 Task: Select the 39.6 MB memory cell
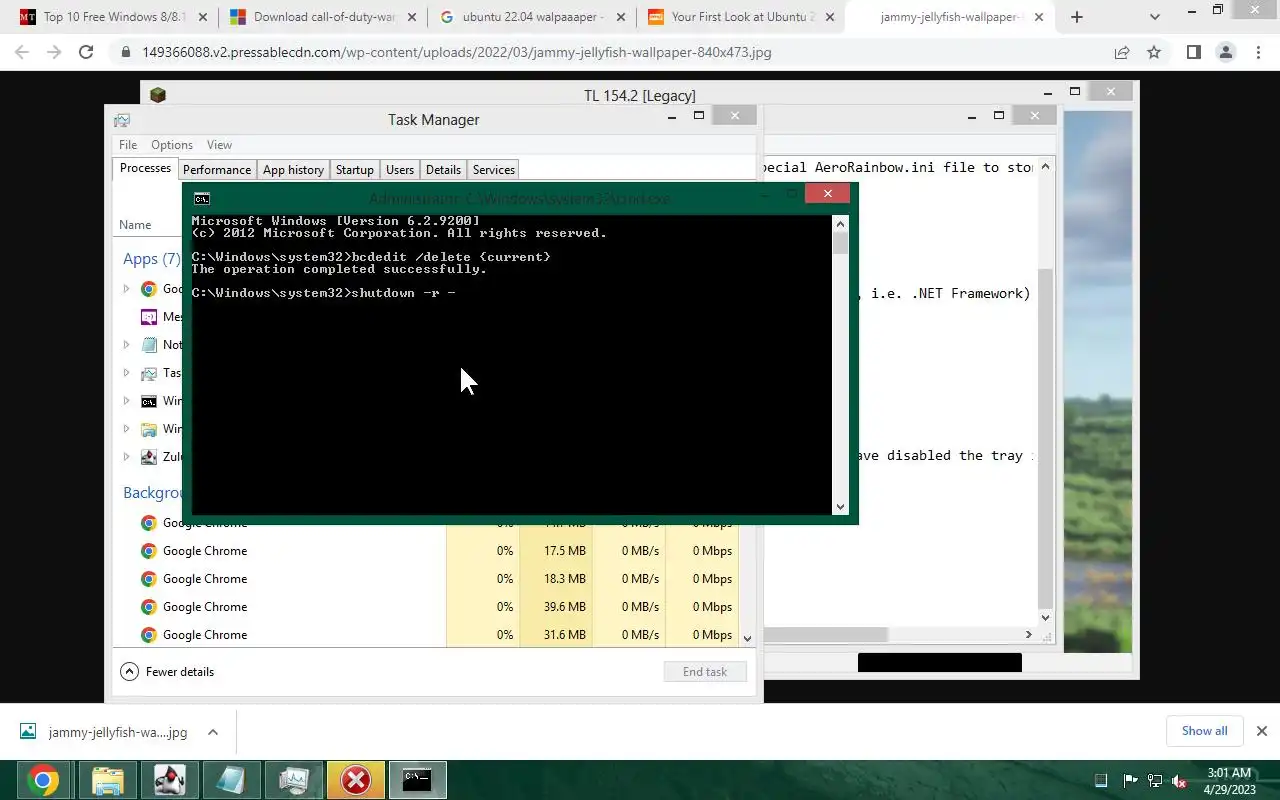[556, 607]
